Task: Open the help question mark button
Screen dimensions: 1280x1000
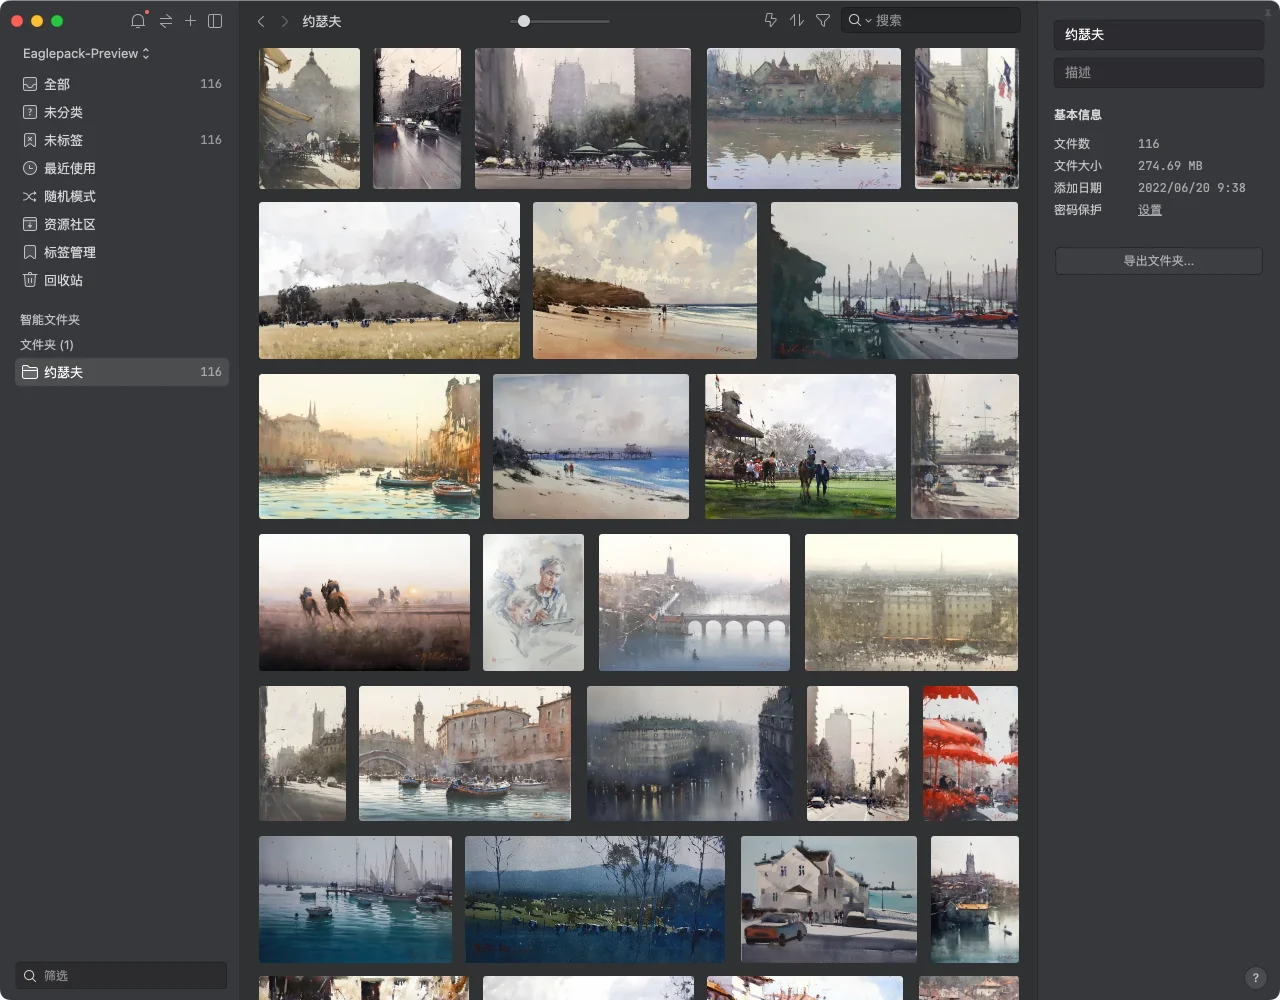Action: tap(1255, 978)
